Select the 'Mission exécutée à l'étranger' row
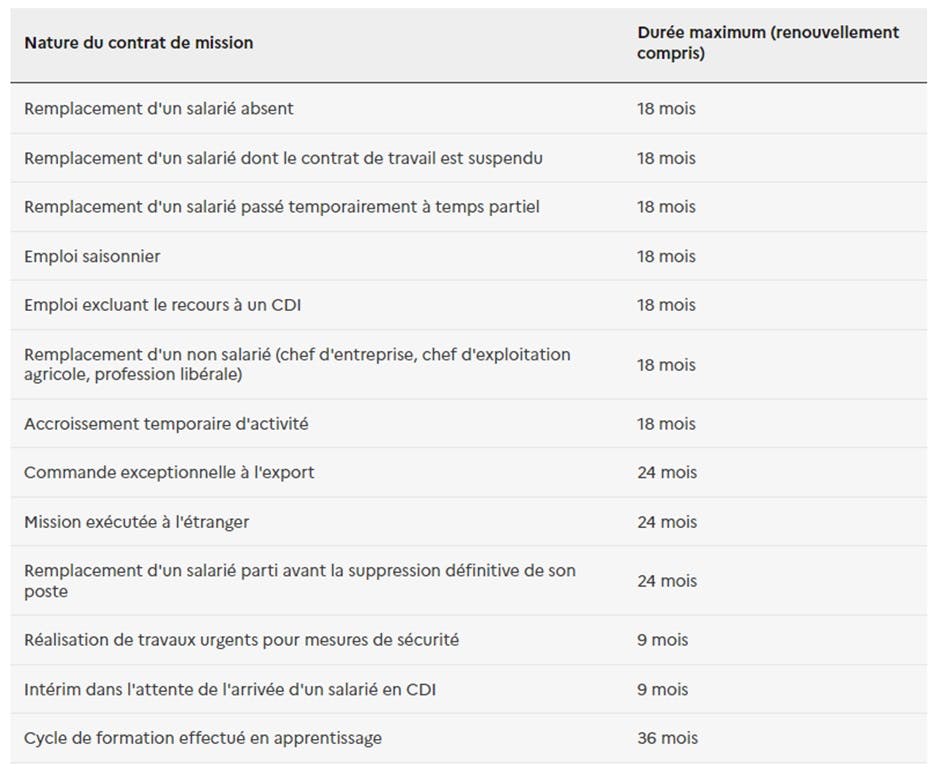 click(x=469, y=522)
